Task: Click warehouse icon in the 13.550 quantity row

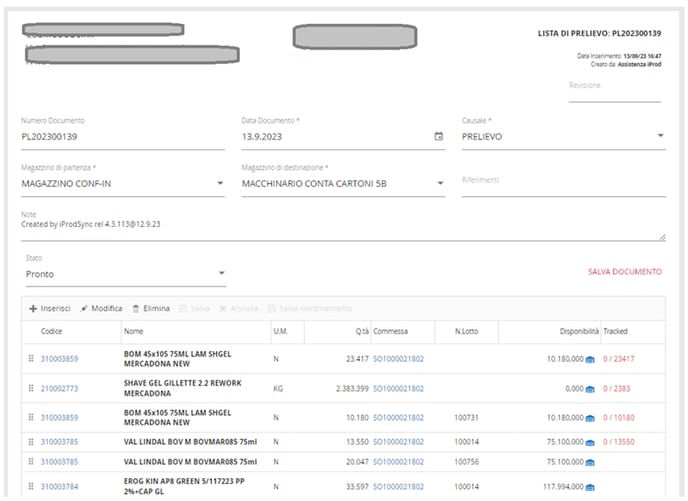Action: 590,442
